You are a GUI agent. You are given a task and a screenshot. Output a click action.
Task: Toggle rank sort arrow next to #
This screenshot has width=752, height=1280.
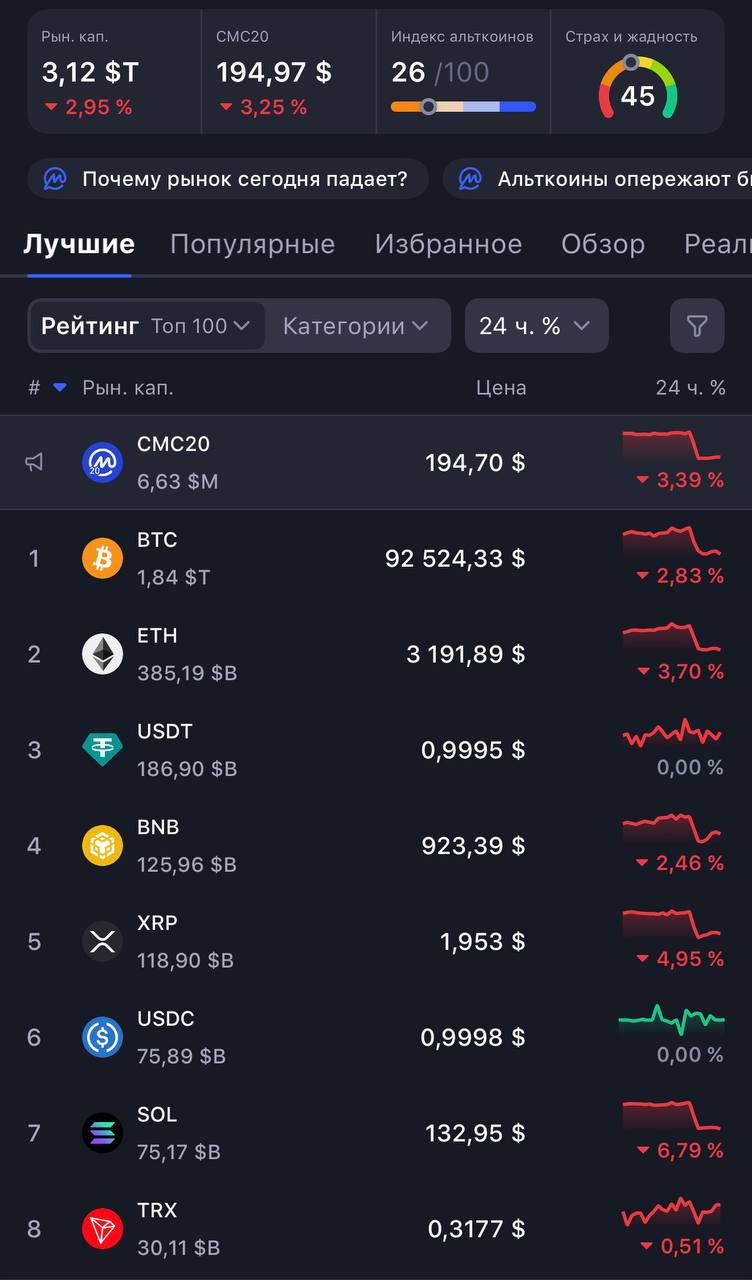click(60, 388)
